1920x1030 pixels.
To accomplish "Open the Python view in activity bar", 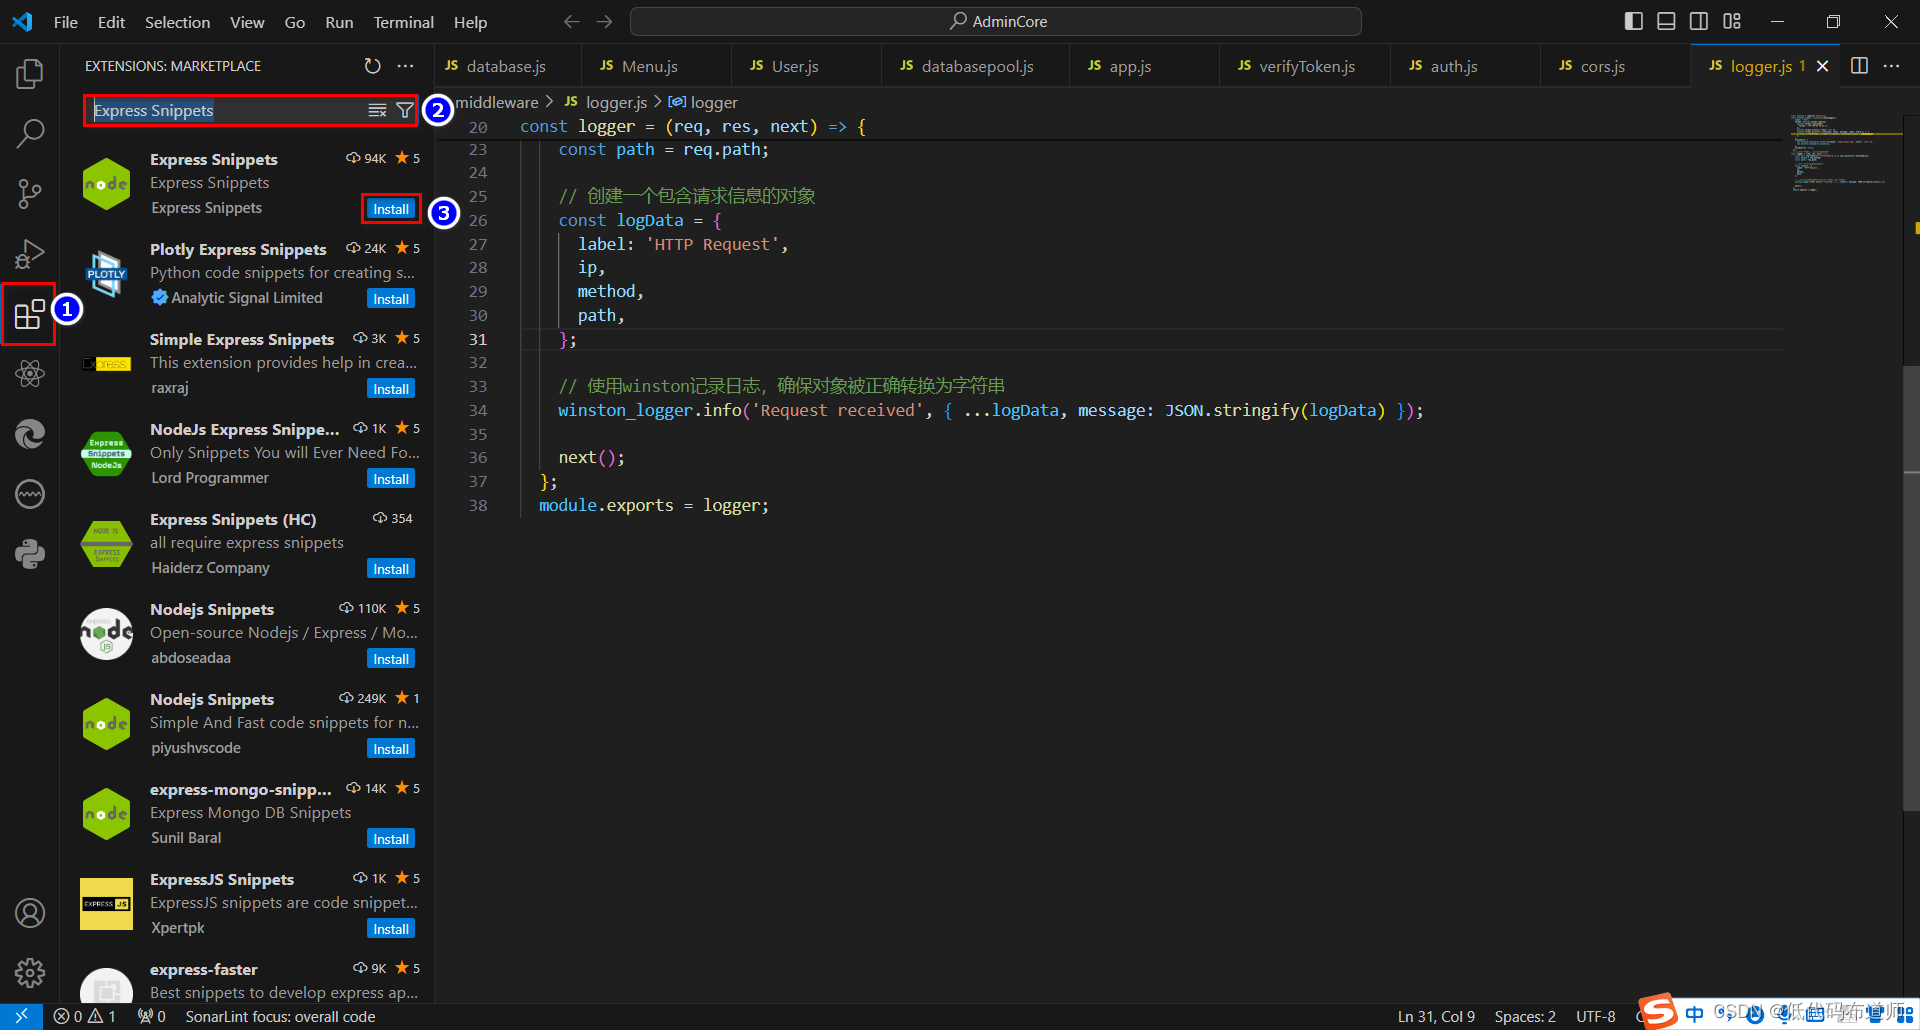I will click(x=30, y=554).
